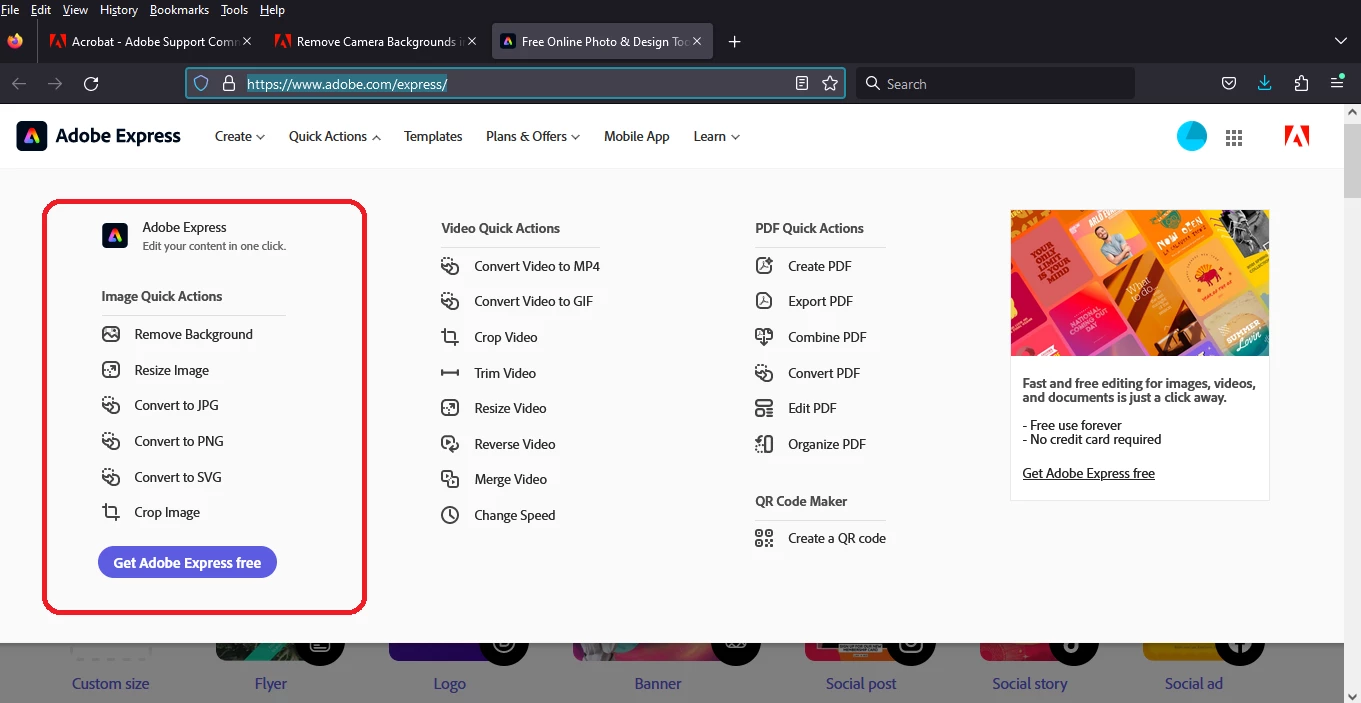
Task: Open the Templates nav link
Action: [x=433, y=136]
